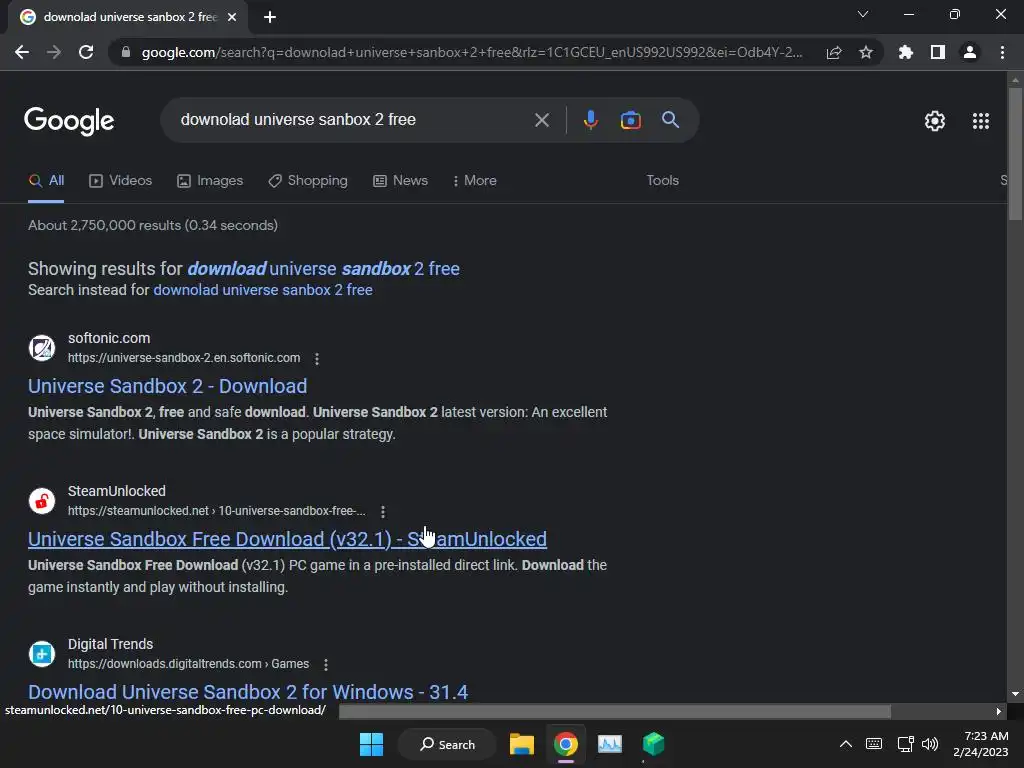Image resolution: width=1024 pixels, height=768 pixels.
Task: Reload the current page
Action: [86, 52]
